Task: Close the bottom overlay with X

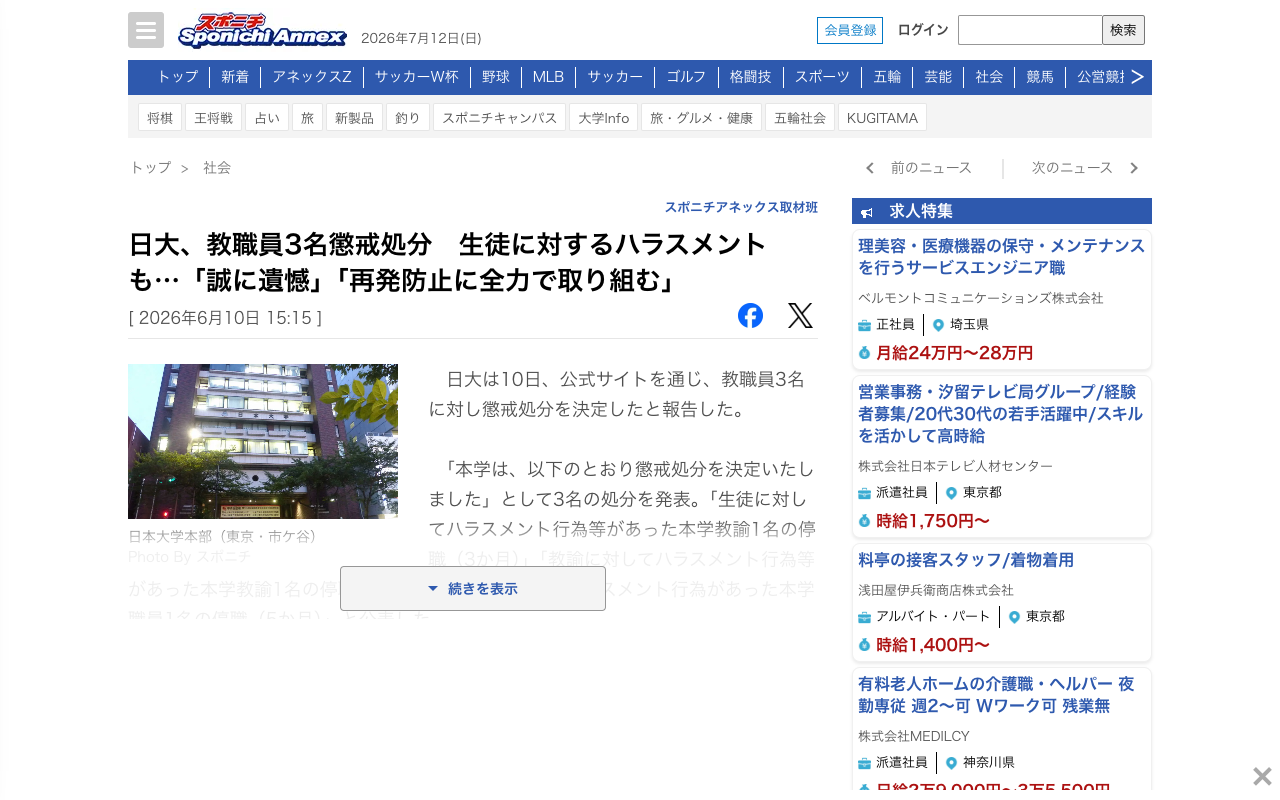Action: 1262,776
